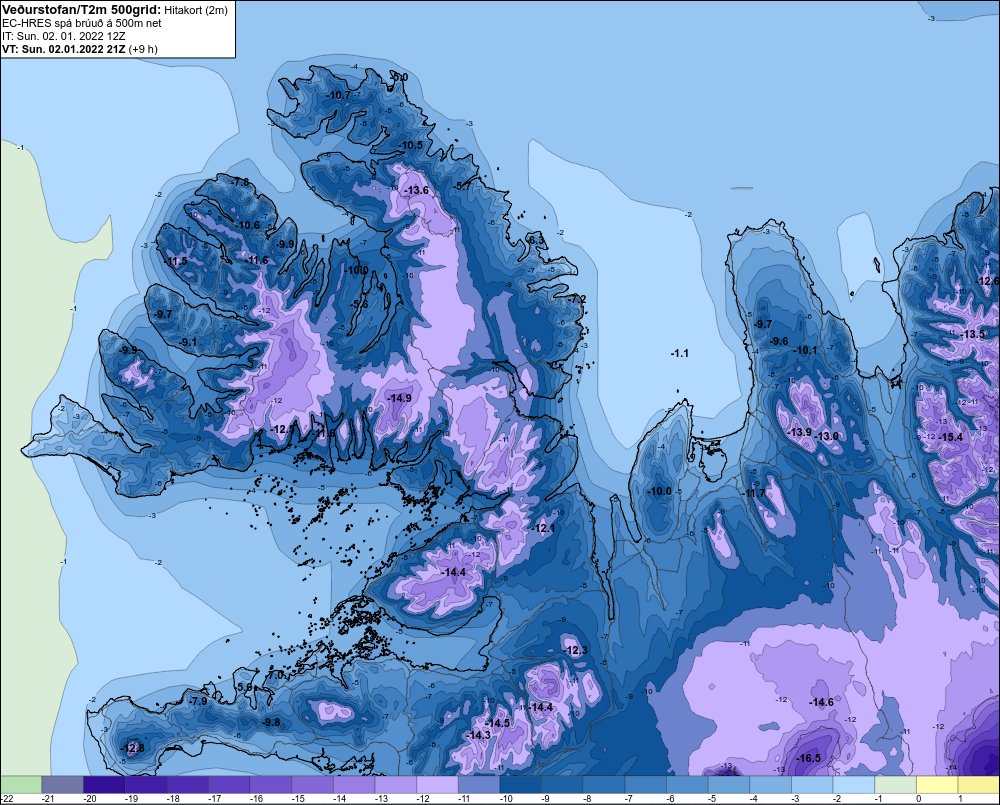Click the -13.6 temperature value on the map
The width and height of the screenshot is (1000, 805).
coord(416,190)
